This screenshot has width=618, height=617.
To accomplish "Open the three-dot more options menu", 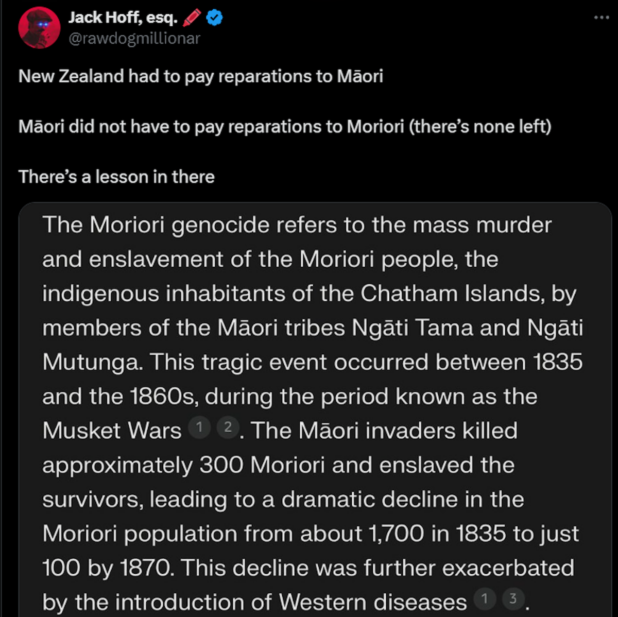I will point(600,17).
